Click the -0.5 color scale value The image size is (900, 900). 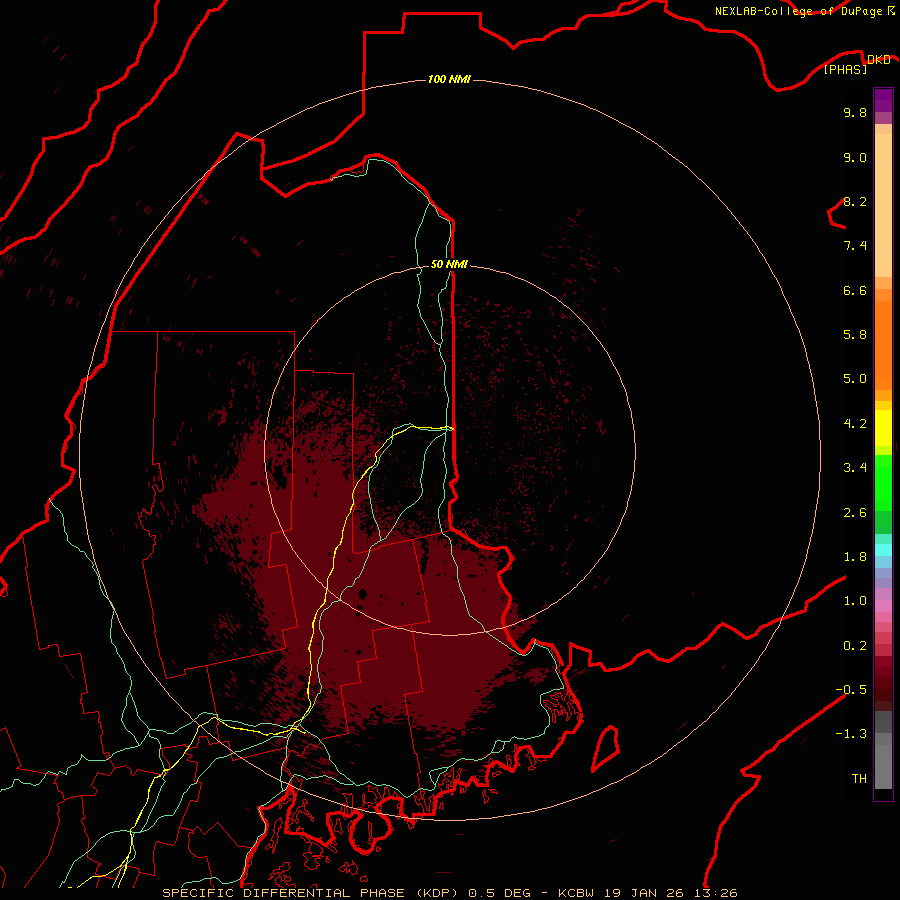coord(851,690)
